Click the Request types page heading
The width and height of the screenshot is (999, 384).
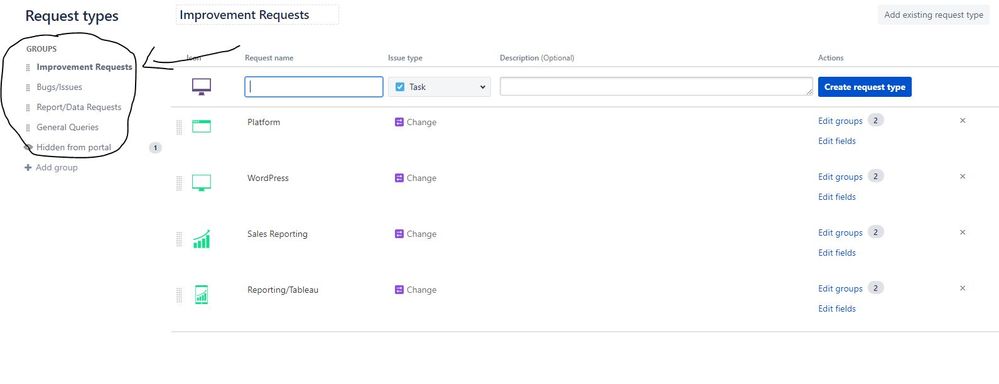coord(72,16)
